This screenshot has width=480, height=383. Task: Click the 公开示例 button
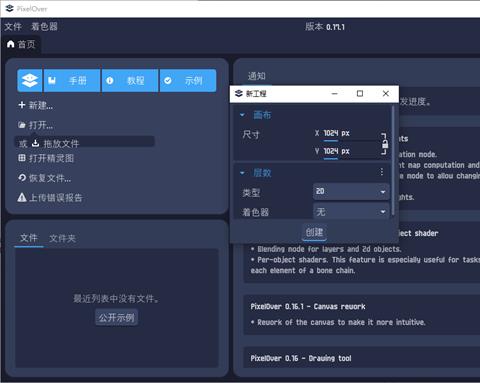pos(116,317)
